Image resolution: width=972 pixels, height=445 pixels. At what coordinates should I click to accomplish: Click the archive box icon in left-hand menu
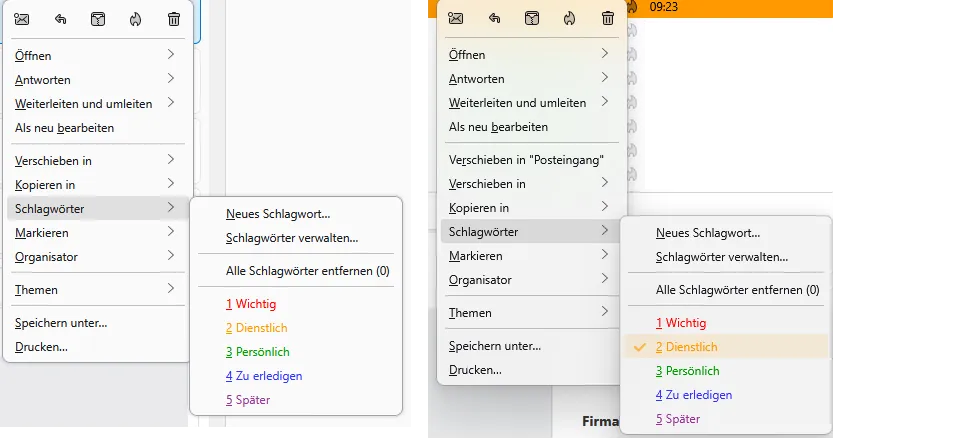98,19
